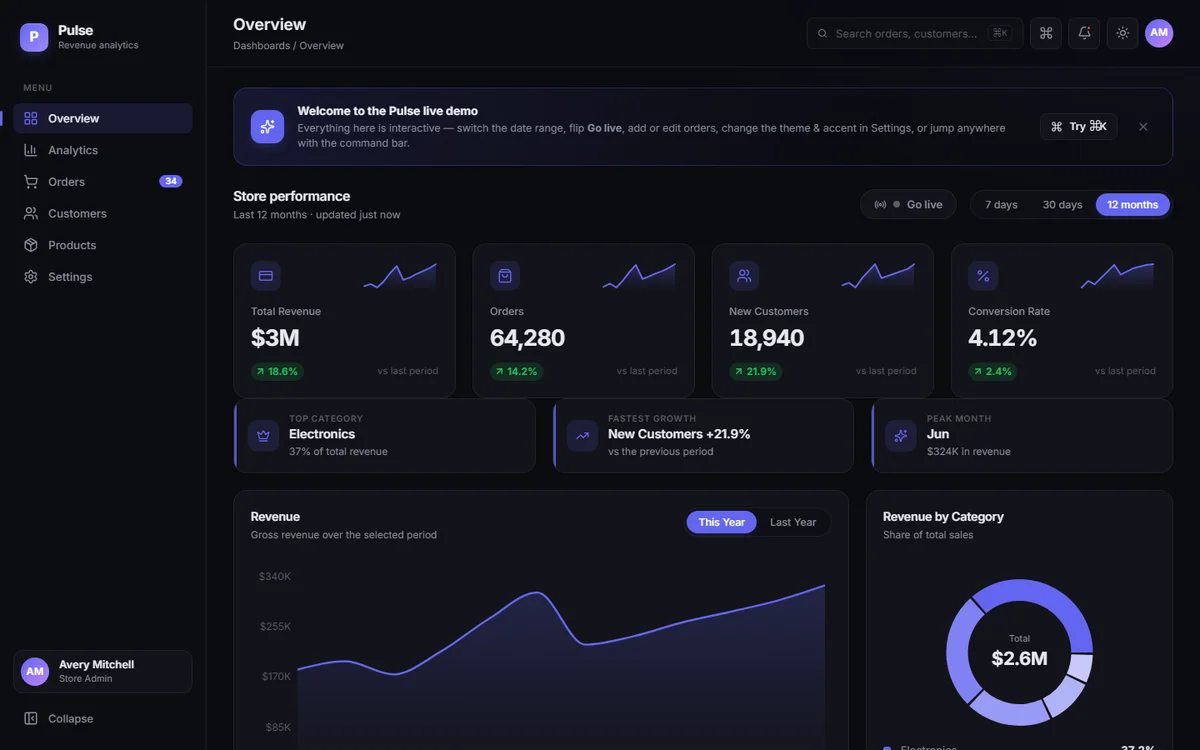Collapse the sidebar
Image resolution: width=1200 pixels, height=750 pixels.
[103, 718]
